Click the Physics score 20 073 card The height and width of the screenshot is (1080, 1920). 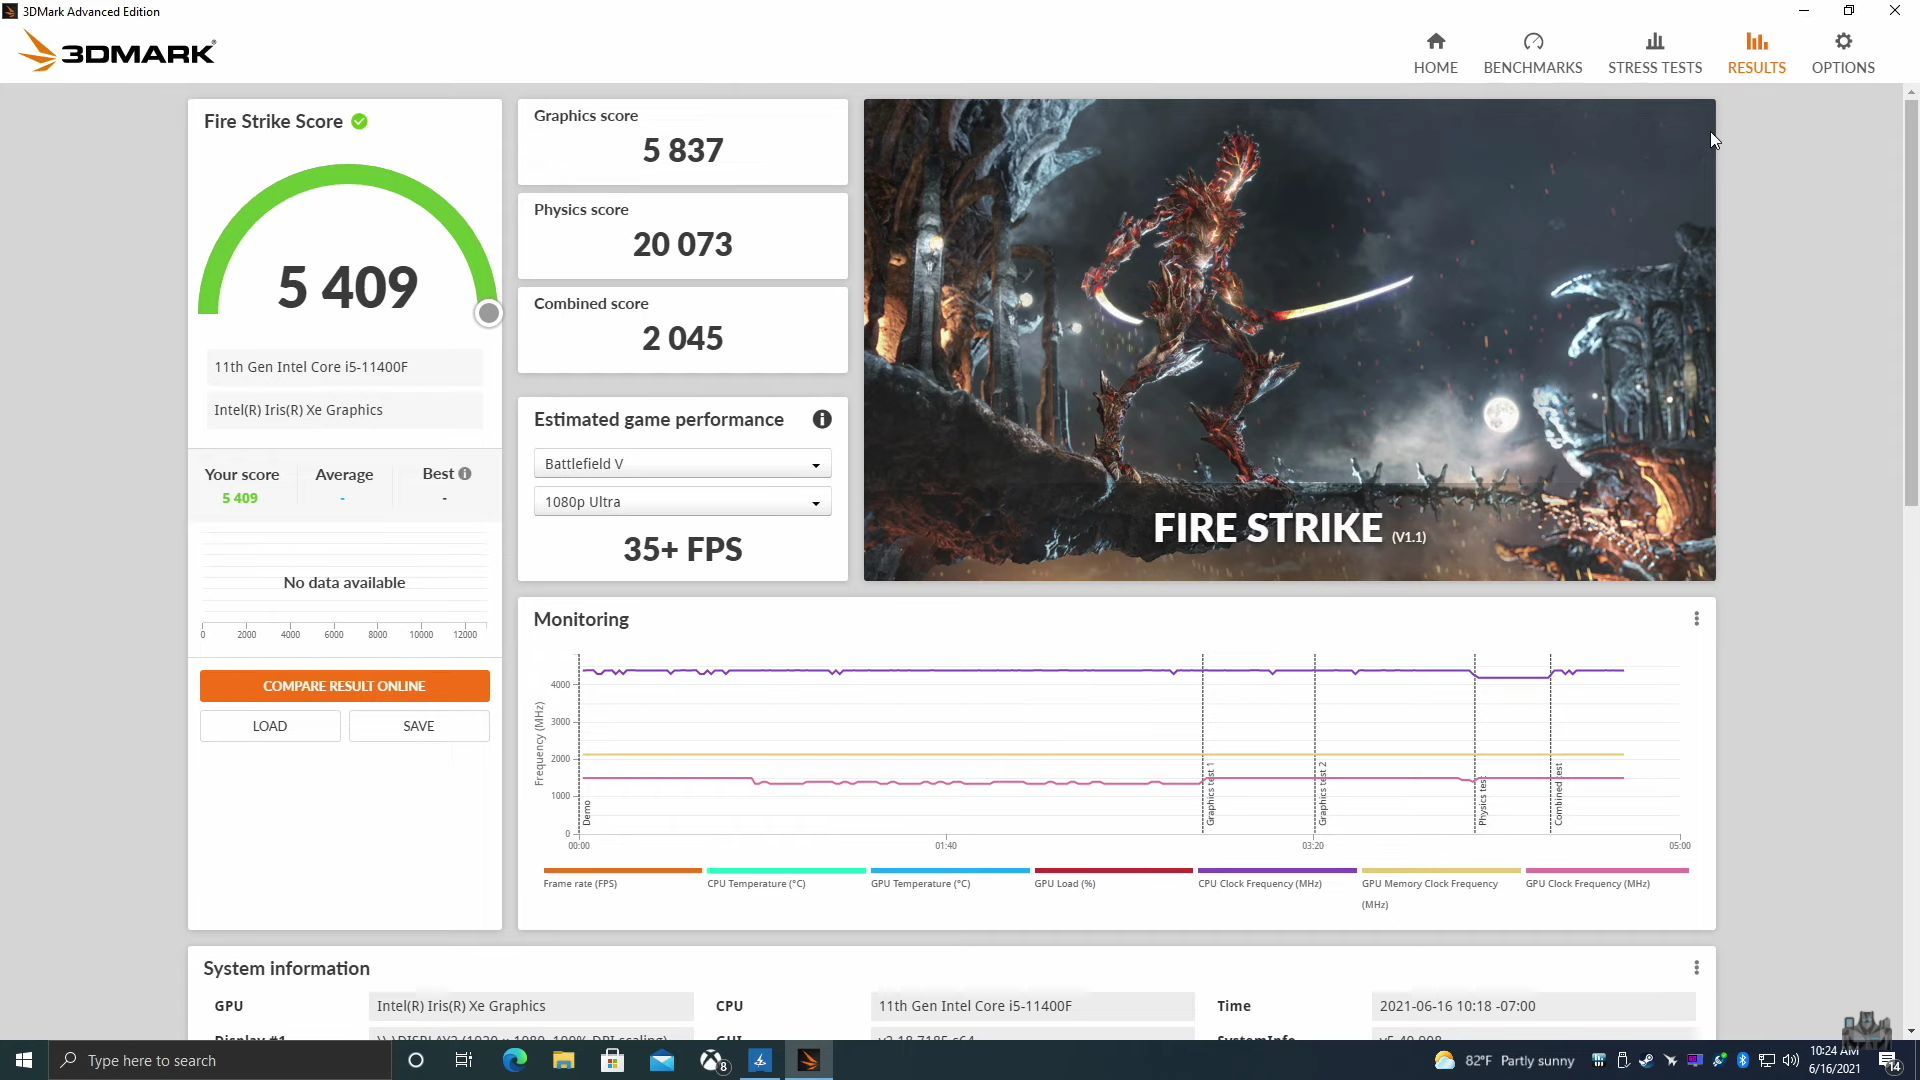coord(682,236)
